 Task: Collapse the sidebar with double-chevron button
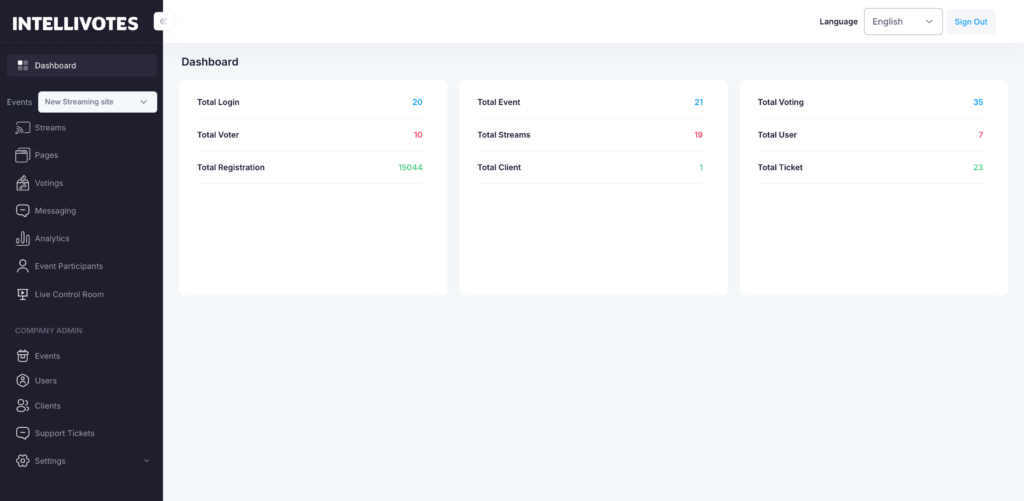[x=162, y=21]
